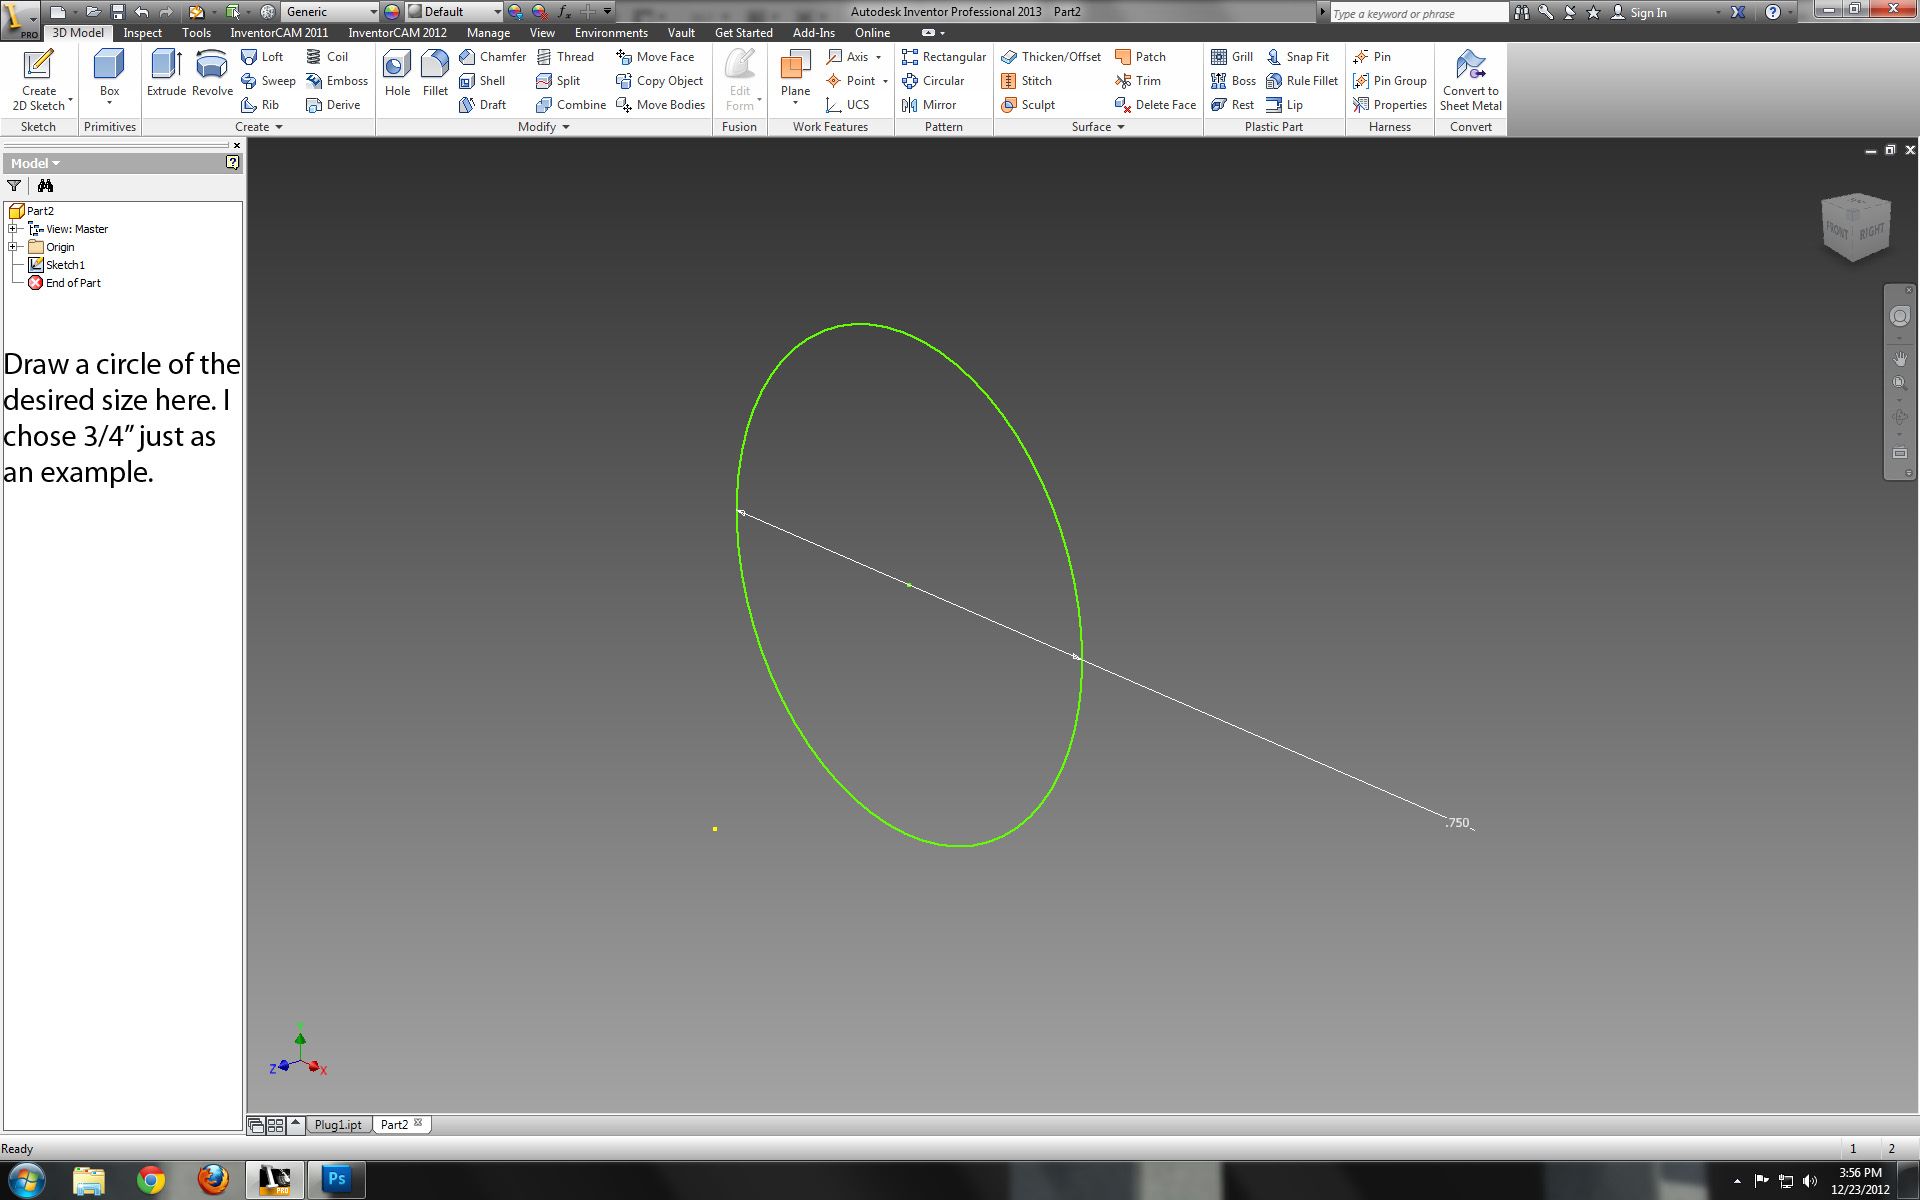The height and width of the screenshot is (1200, 1920).
Task: Switch to the Plug1.ipt document tab
Action: 338,1125
